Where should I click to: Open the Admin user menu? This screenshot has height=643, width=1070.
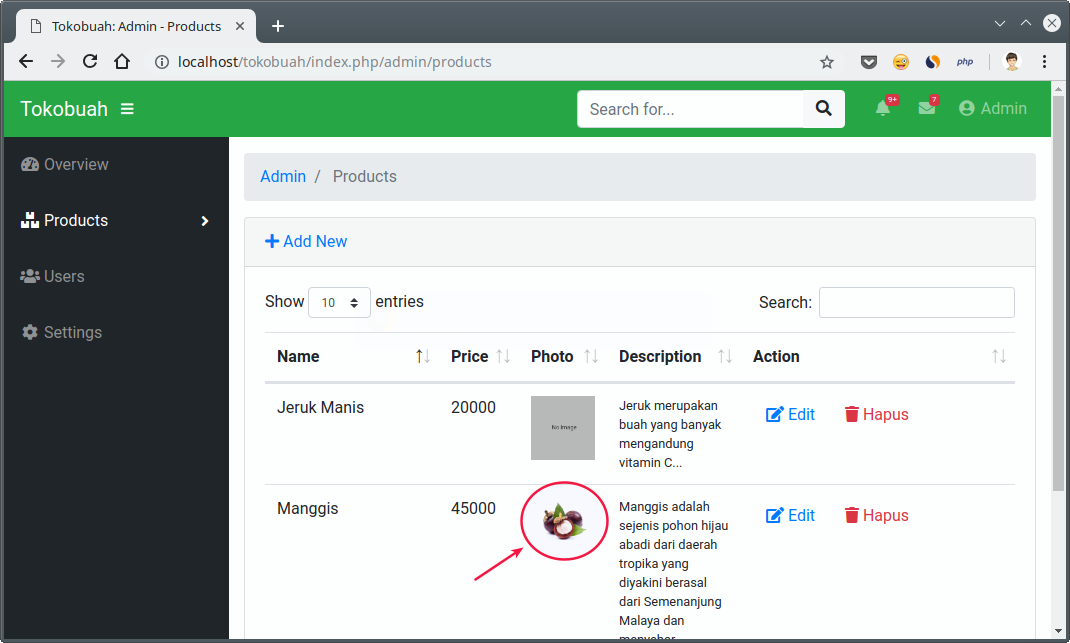click(x=993, y=109)
